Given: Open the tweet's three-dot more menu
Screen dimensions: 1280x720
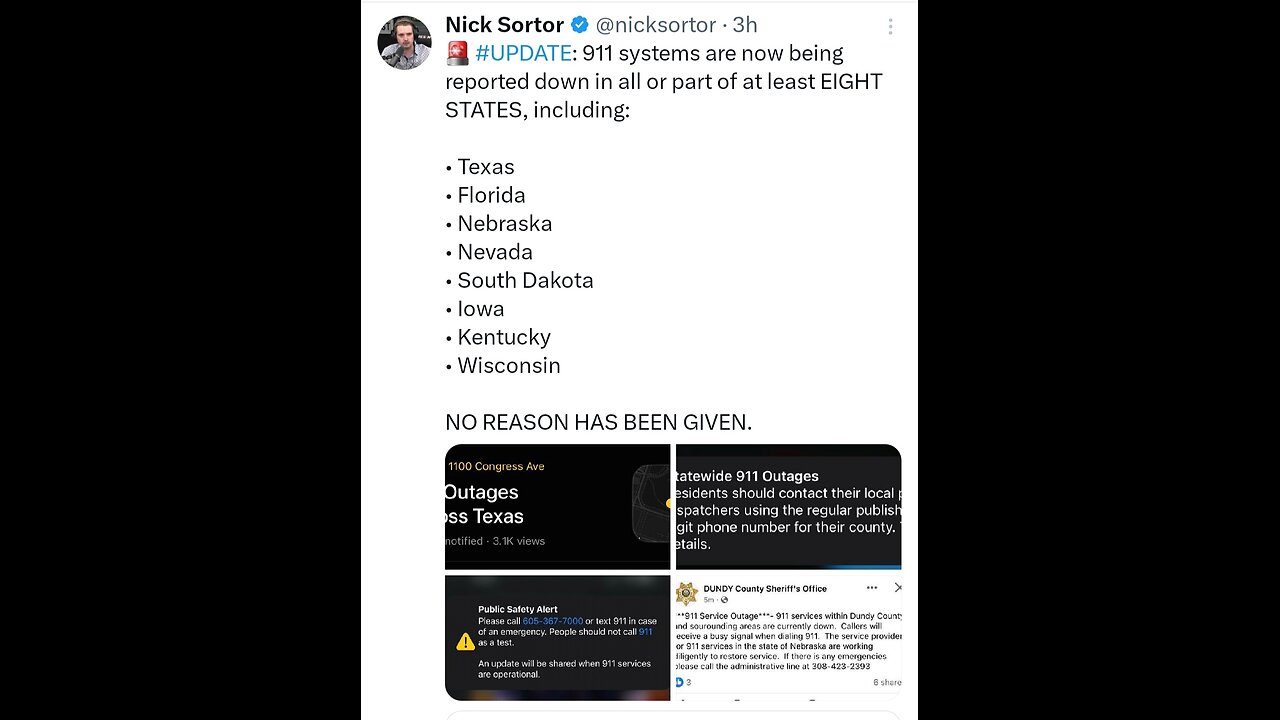Looking at the screenshot, I should click(889, 27).
